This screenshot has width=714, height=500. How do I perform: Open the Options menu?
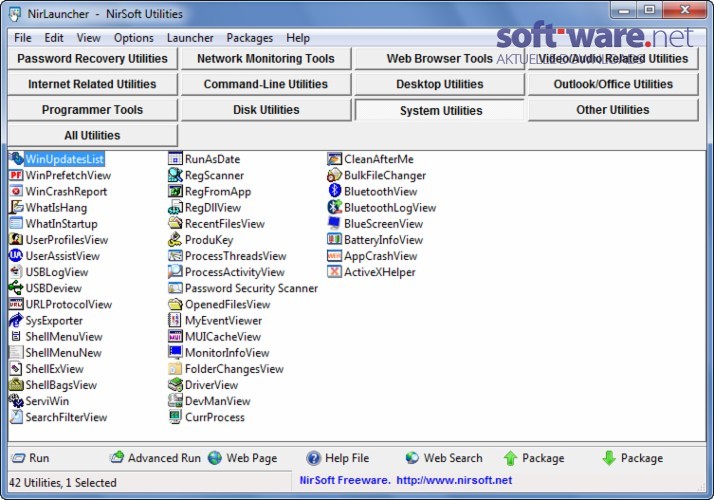click(x=134, y=38)
